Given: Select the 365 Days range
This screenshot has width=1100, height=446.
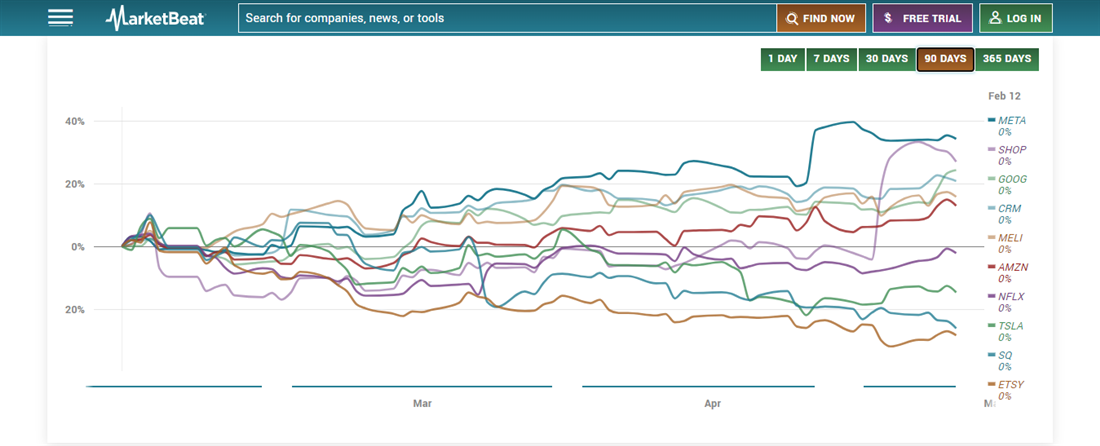Looking at the screenshot, I should [1006, 59].
